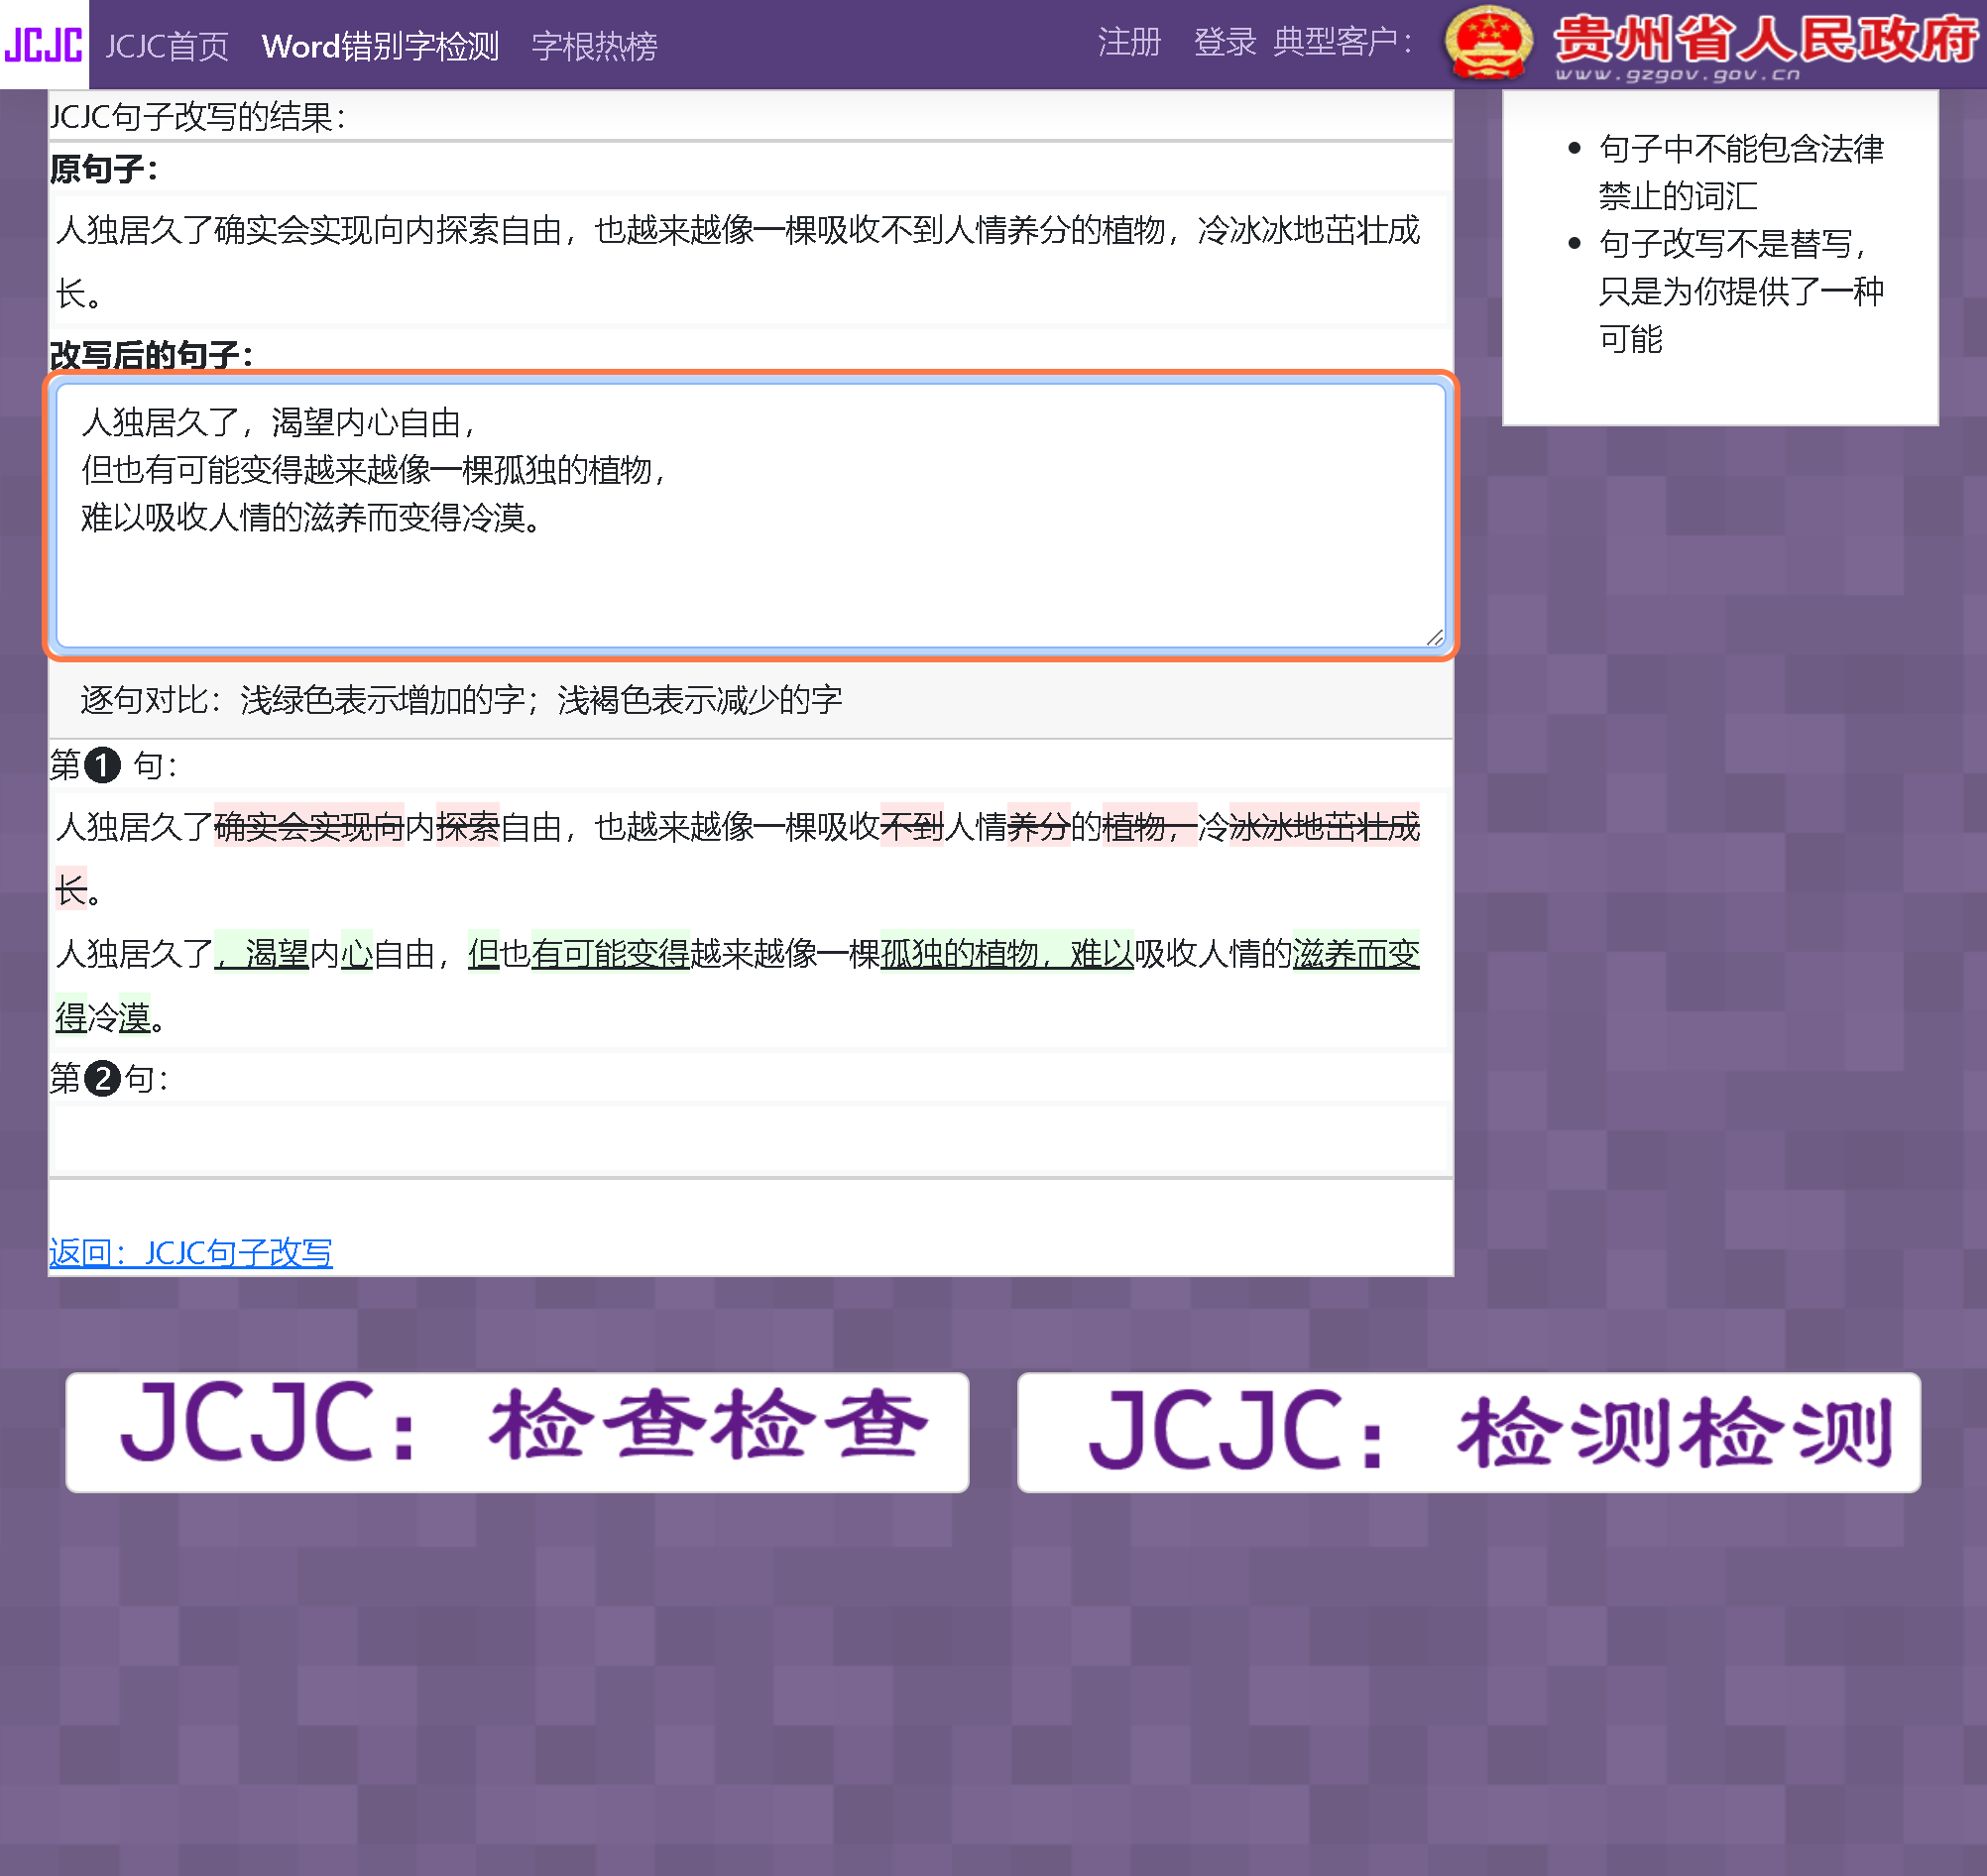This screenshot has width=1987, height=1876.
Task: Click the original sentence text 人独居久了确实会
Action: coord(182,230)
